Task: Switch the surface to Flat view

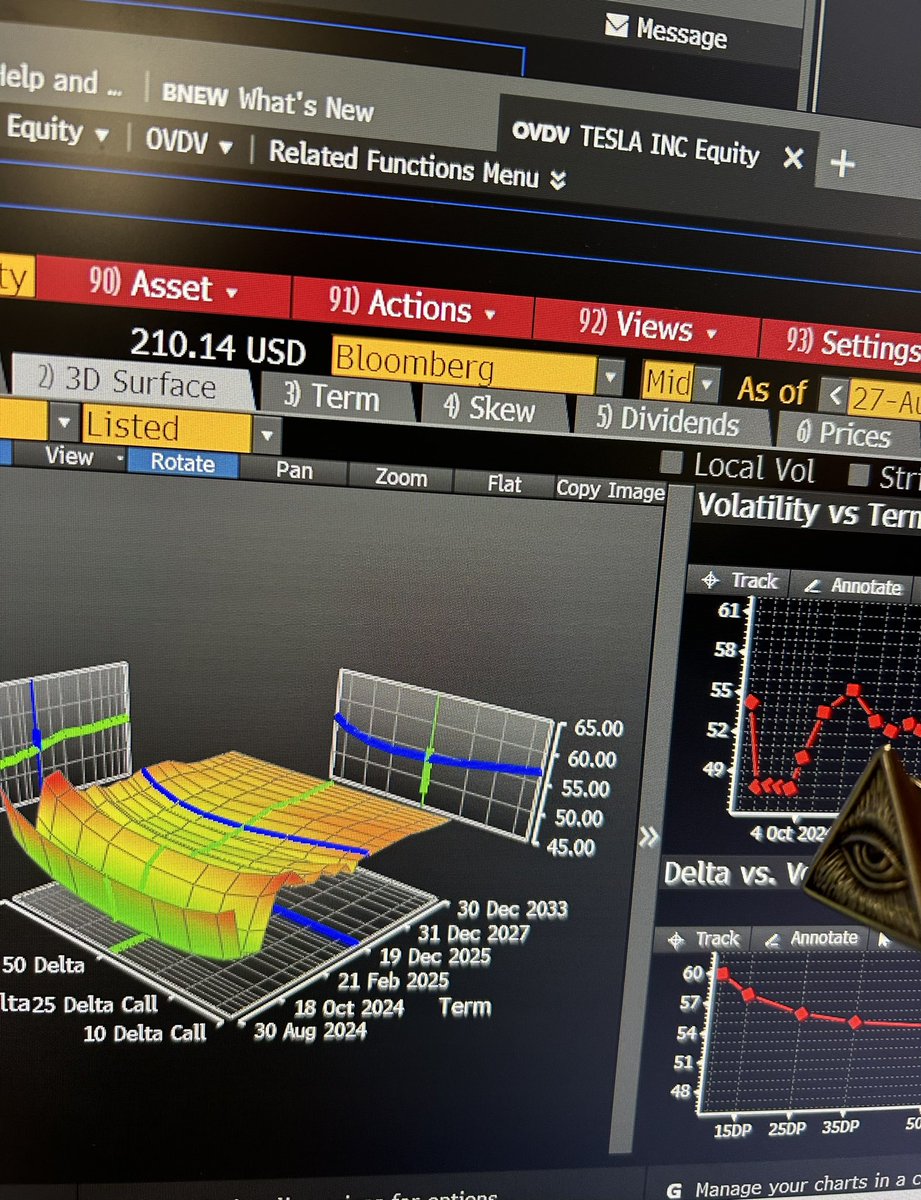Action: pyautogui.click(x=503, y=483)
